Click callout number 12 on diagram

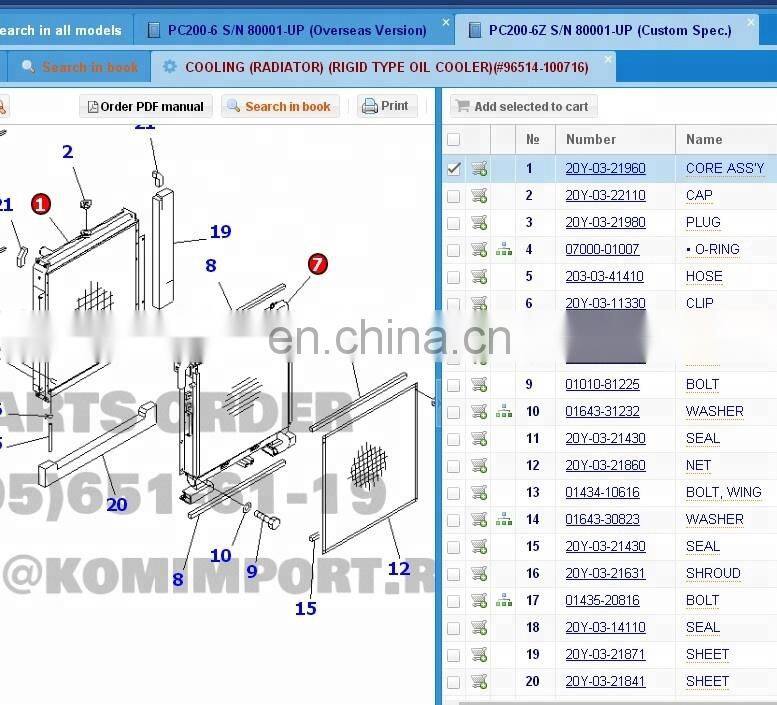click(x=399, y=569)
